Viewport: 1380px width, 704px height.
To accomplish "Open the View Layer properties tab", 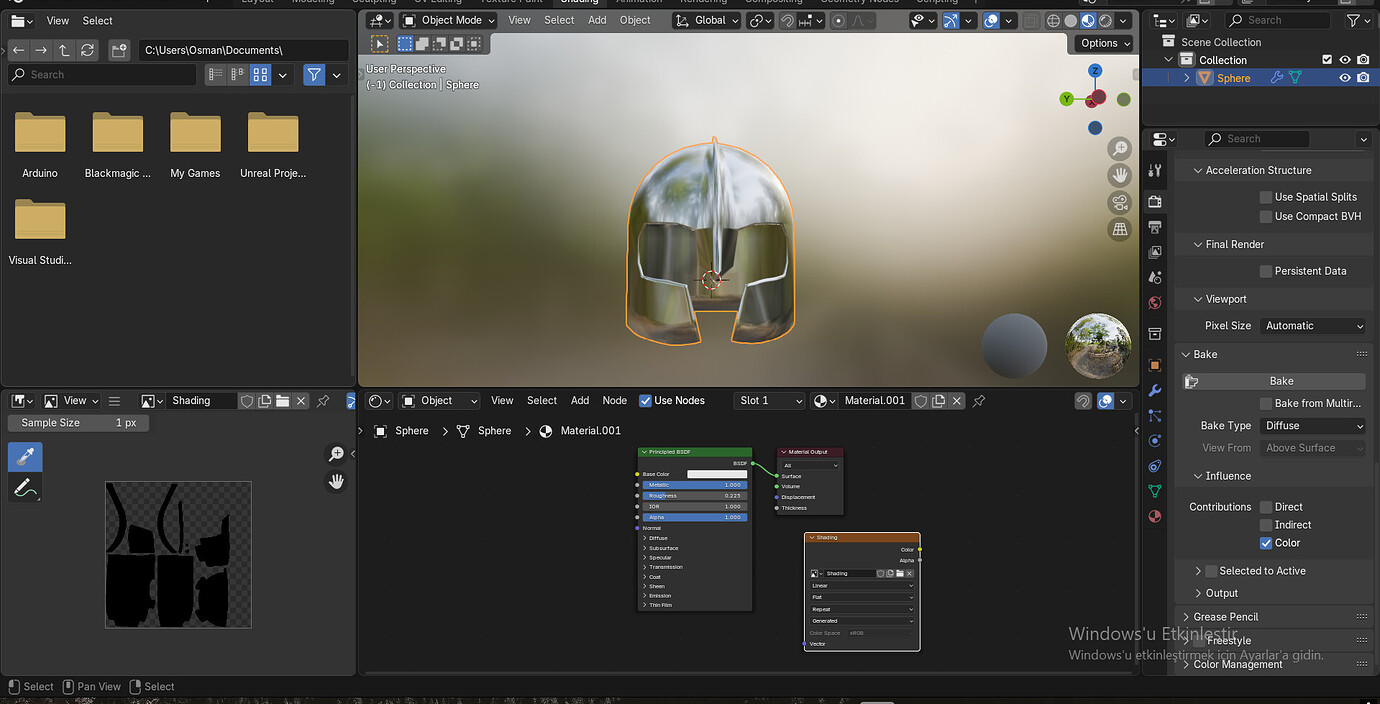I will coord(1155,252).
